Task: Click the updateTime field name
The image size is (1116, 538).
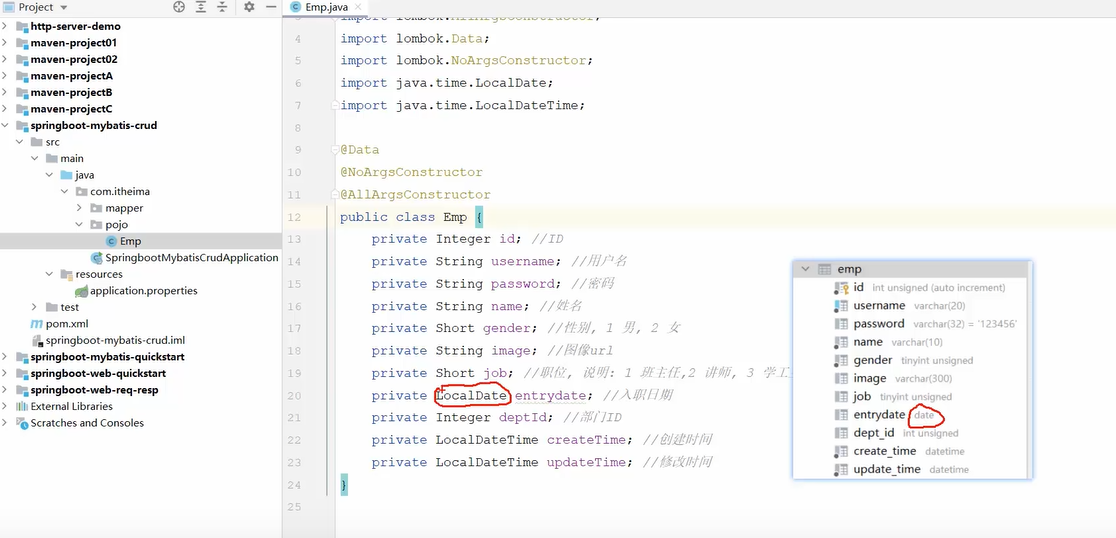Action: [x=586, y=463]
